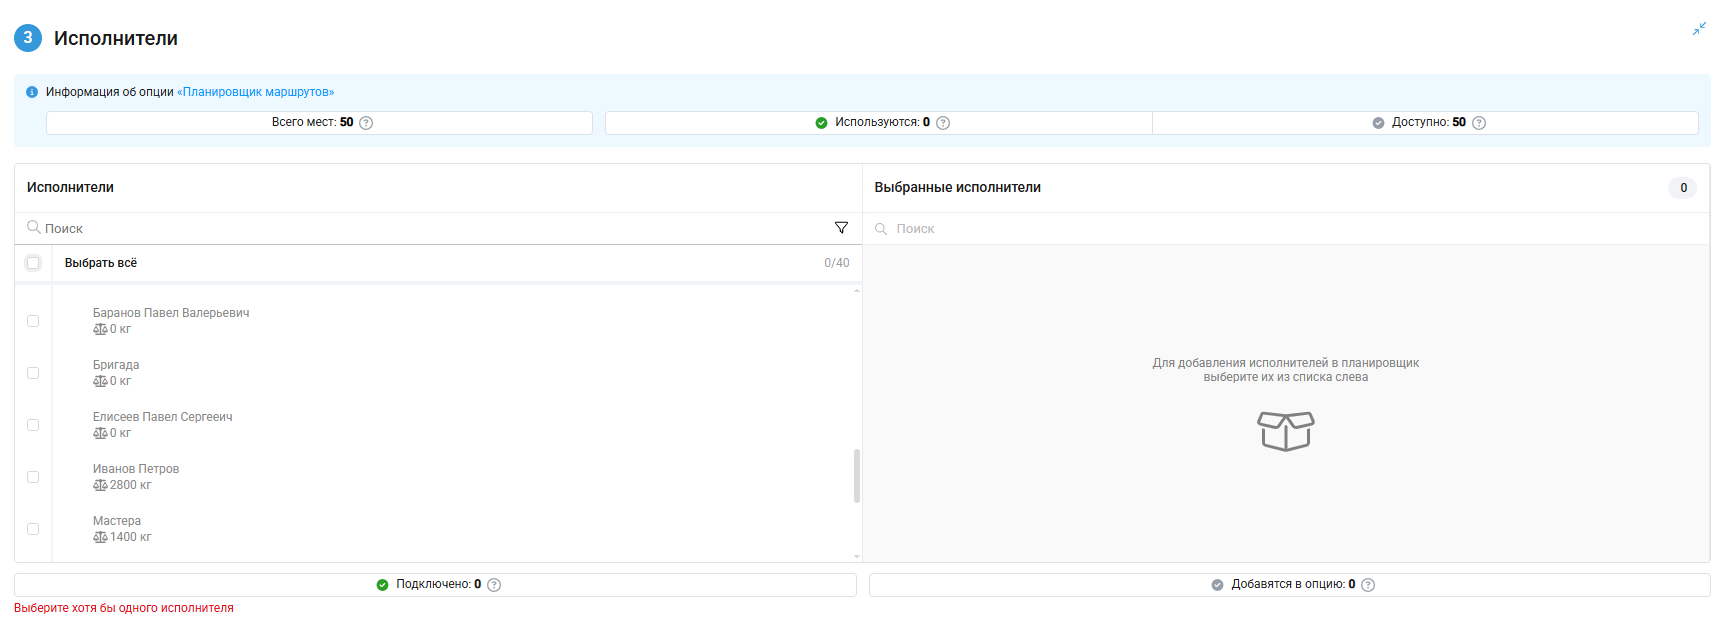Click the selected executors count badge

pyautogui.click(x=1683, y=188)
